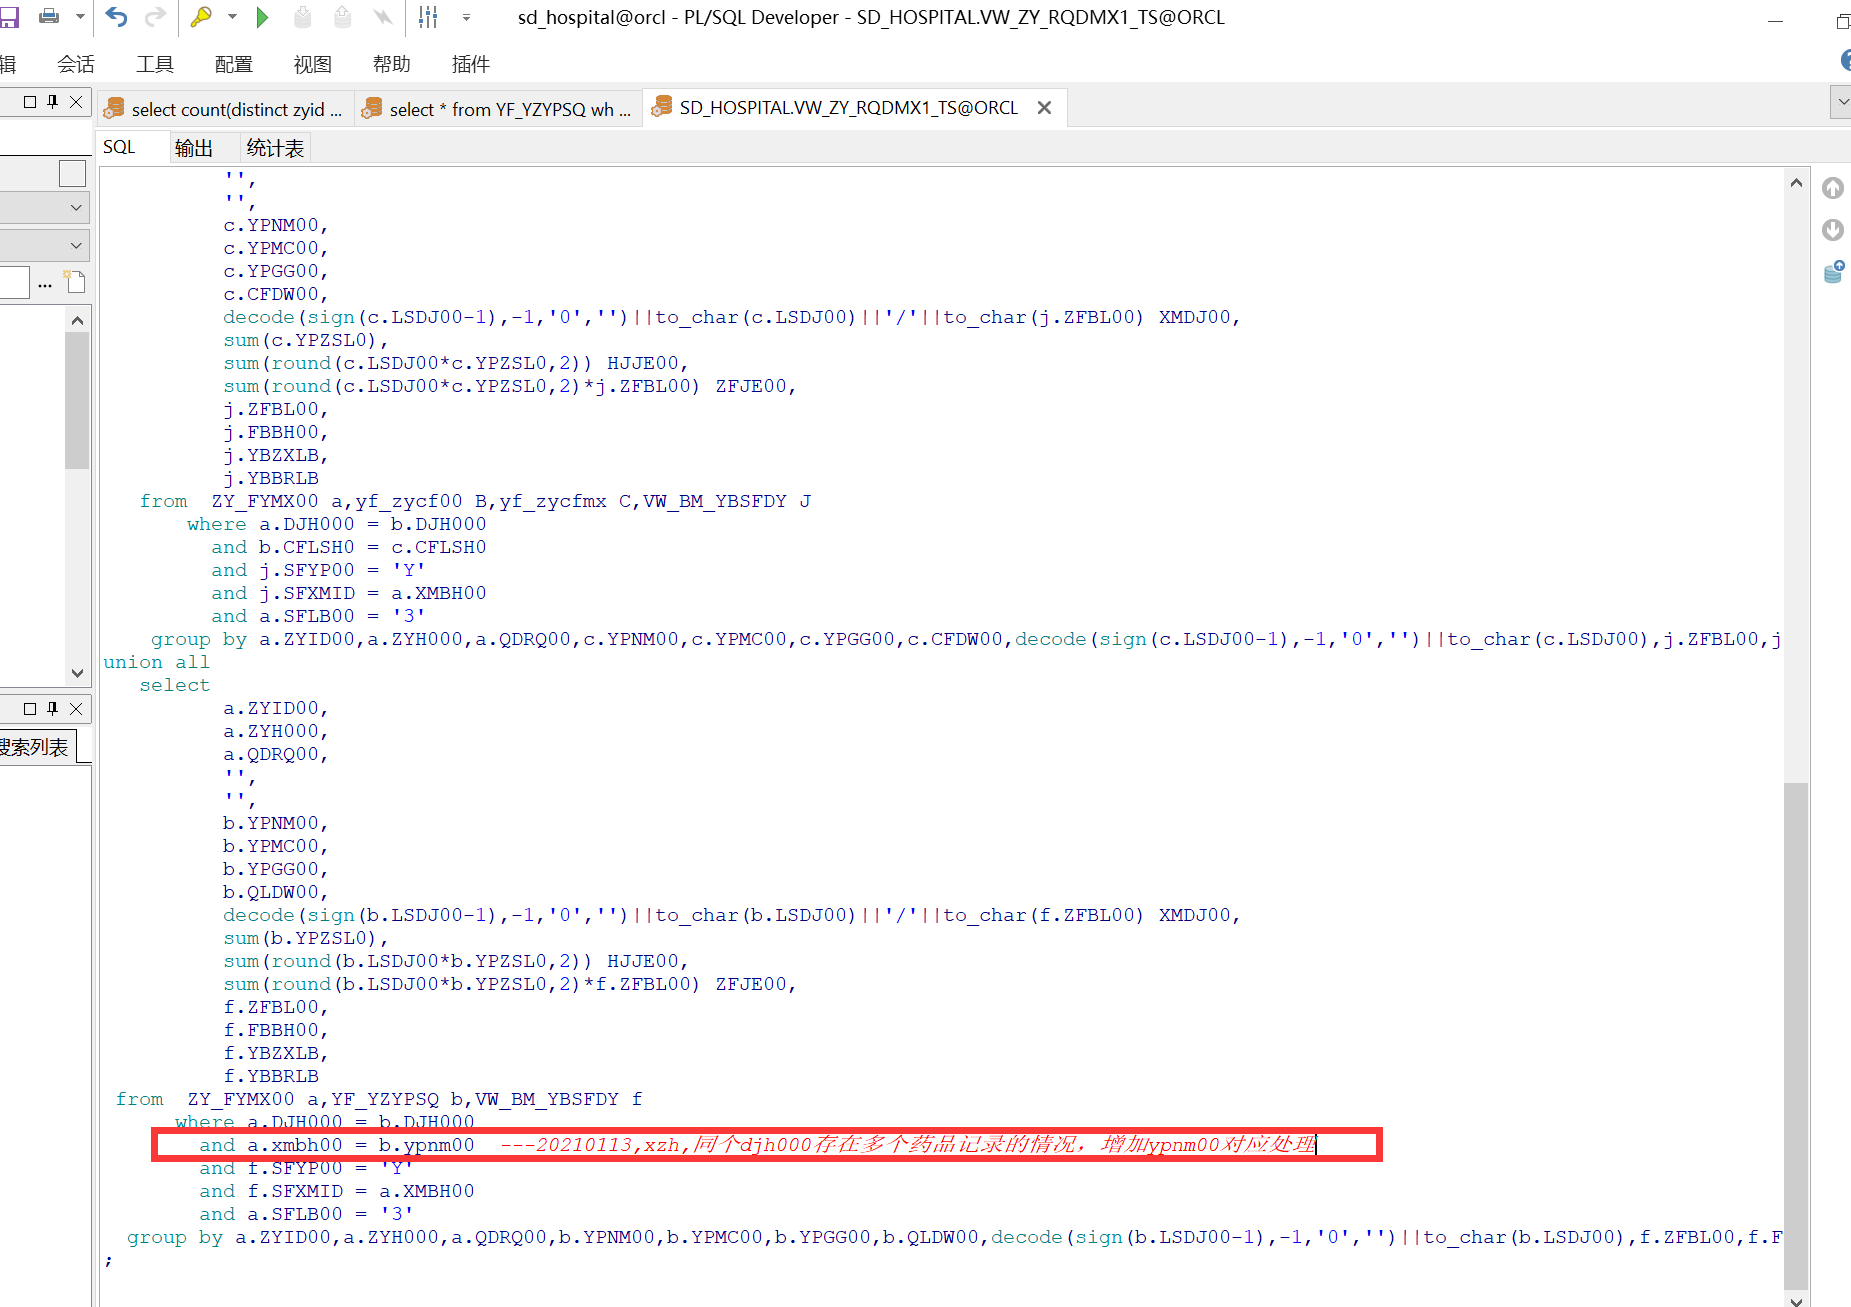Viewport: 1851px width, 1307px height.
Task: Click the blue help question mark icon
Action: click(1846, 60)
